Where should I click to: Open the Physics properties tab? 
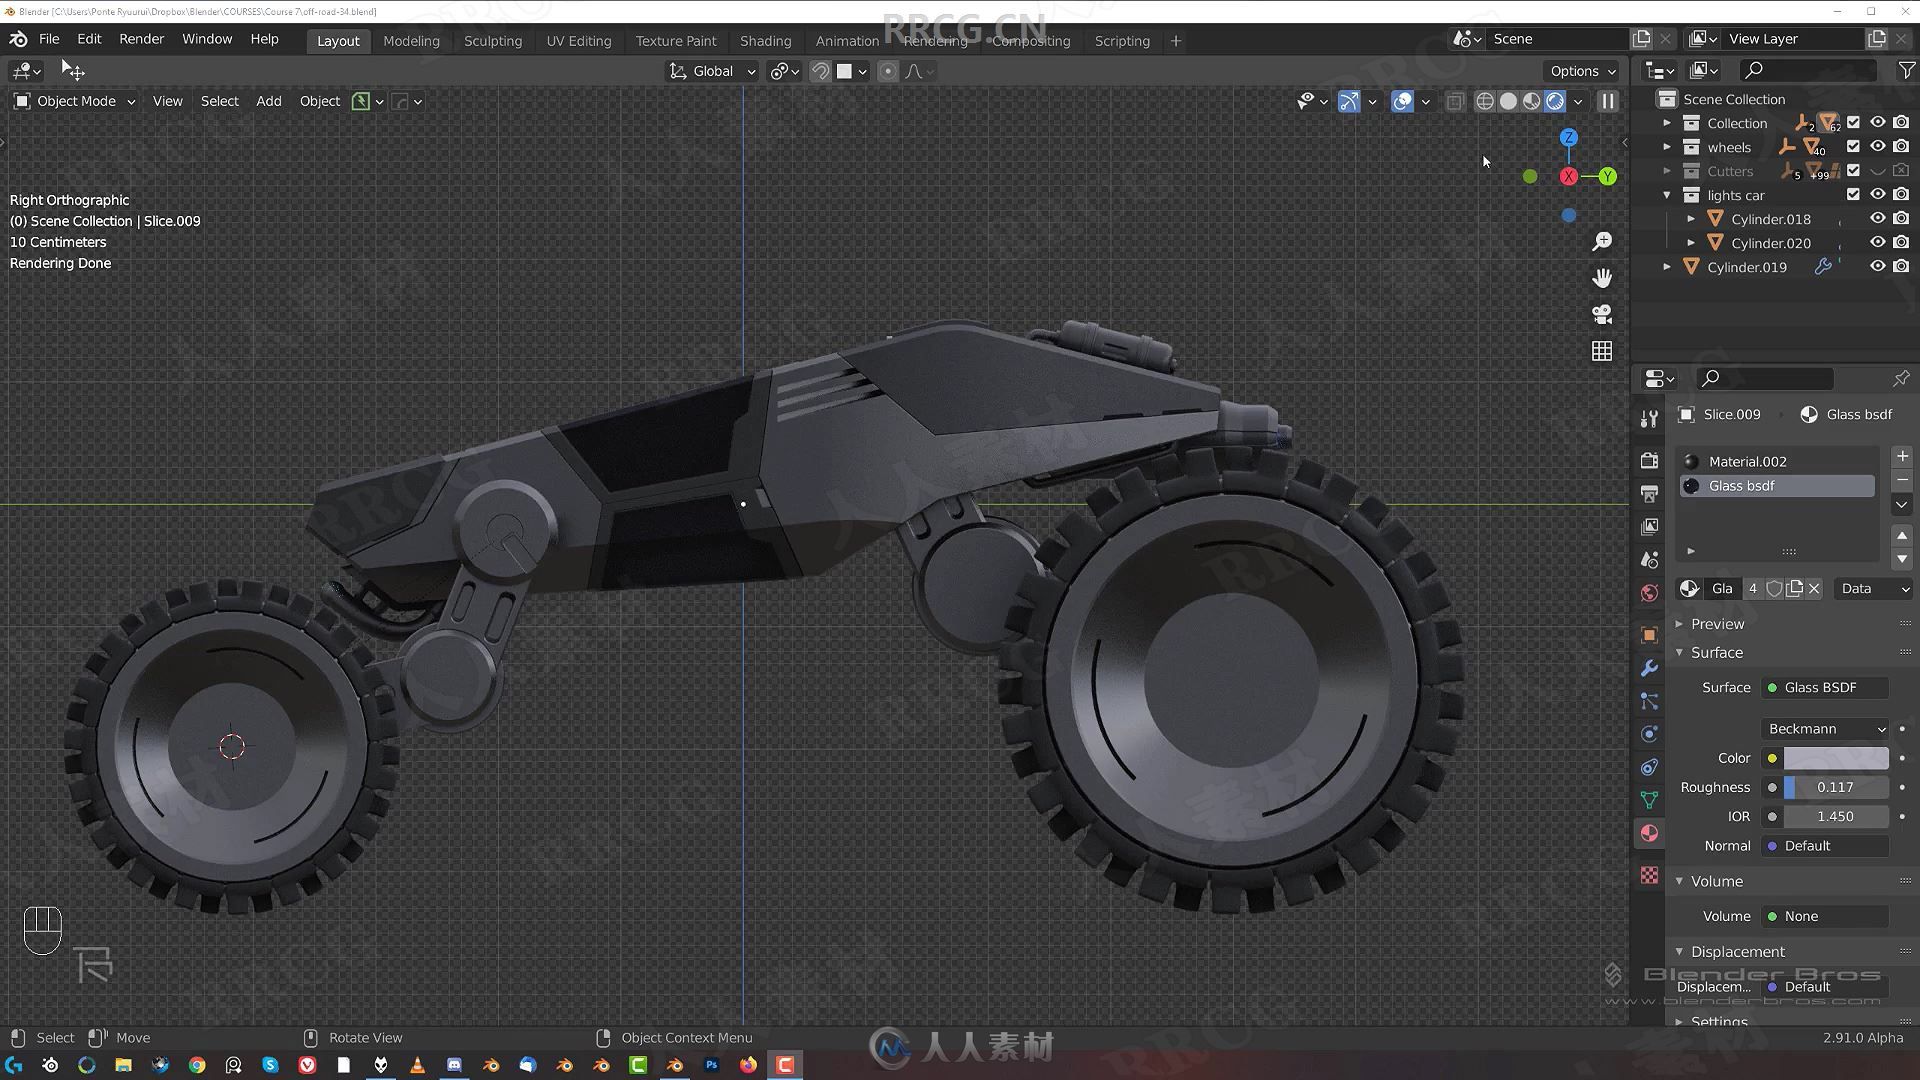point(1649,734)
